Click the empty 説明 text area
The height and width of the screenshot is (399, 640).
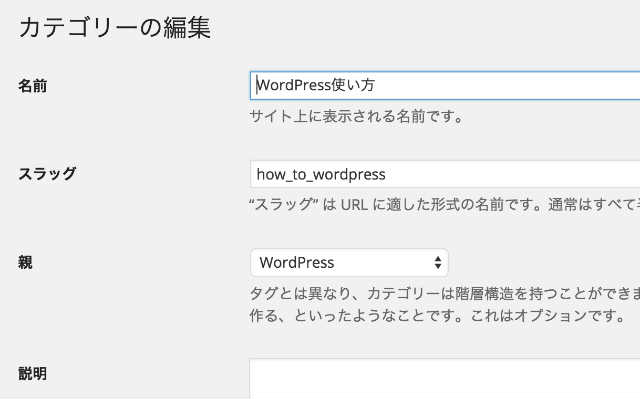tap(445, 379)
